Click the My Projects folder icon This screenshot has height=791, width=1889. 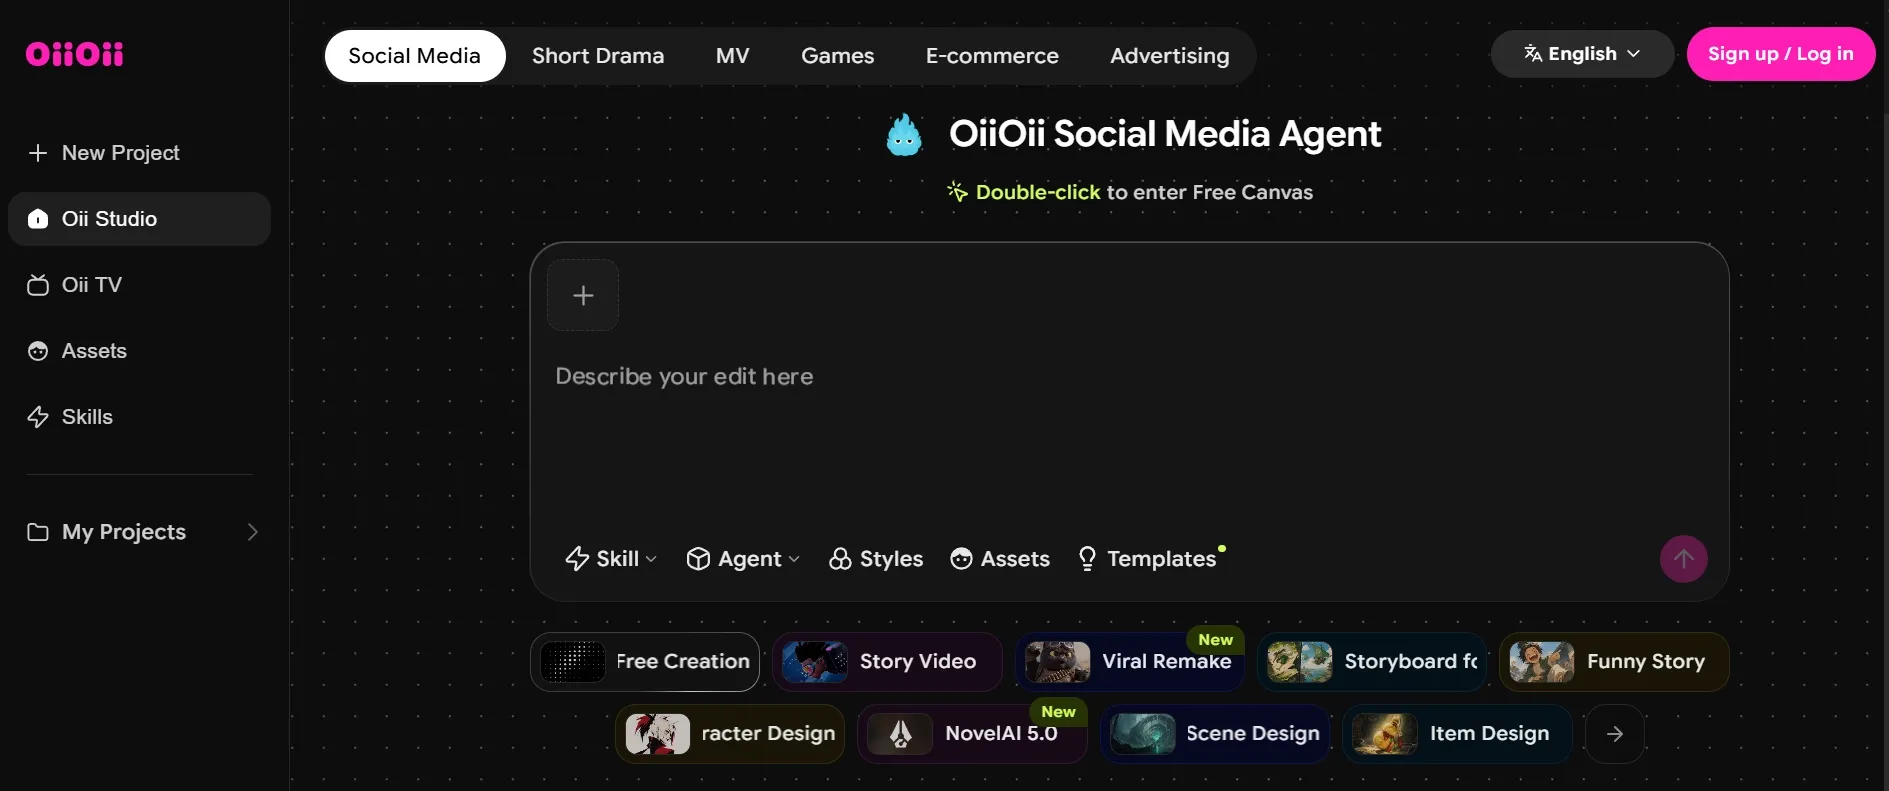pos(38,532)
